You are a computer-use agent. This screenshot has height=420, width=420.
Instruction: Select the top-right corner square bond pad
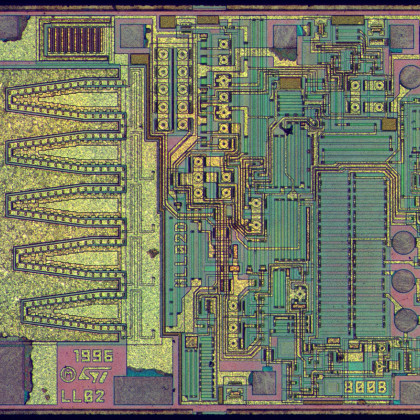point(402,37)
